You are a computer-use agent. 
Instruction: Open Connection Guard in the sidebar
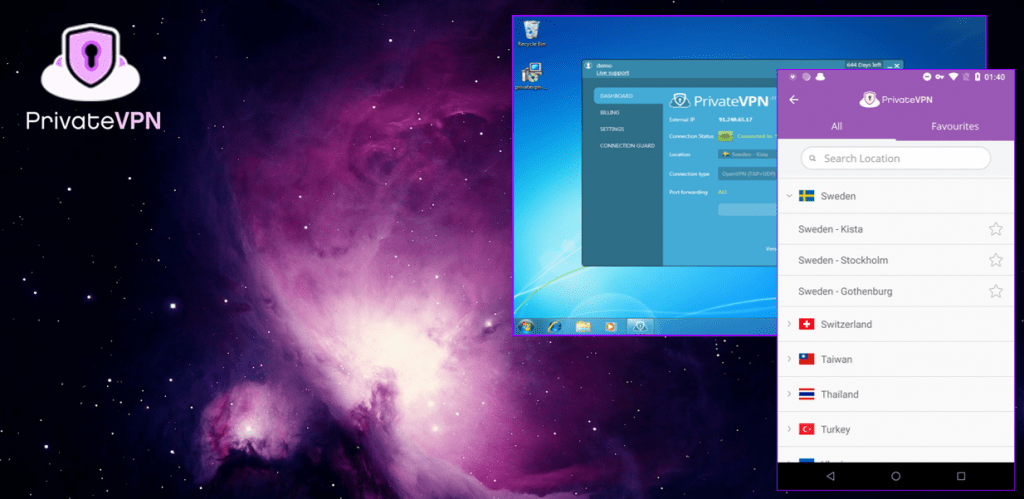pos(627,146)
